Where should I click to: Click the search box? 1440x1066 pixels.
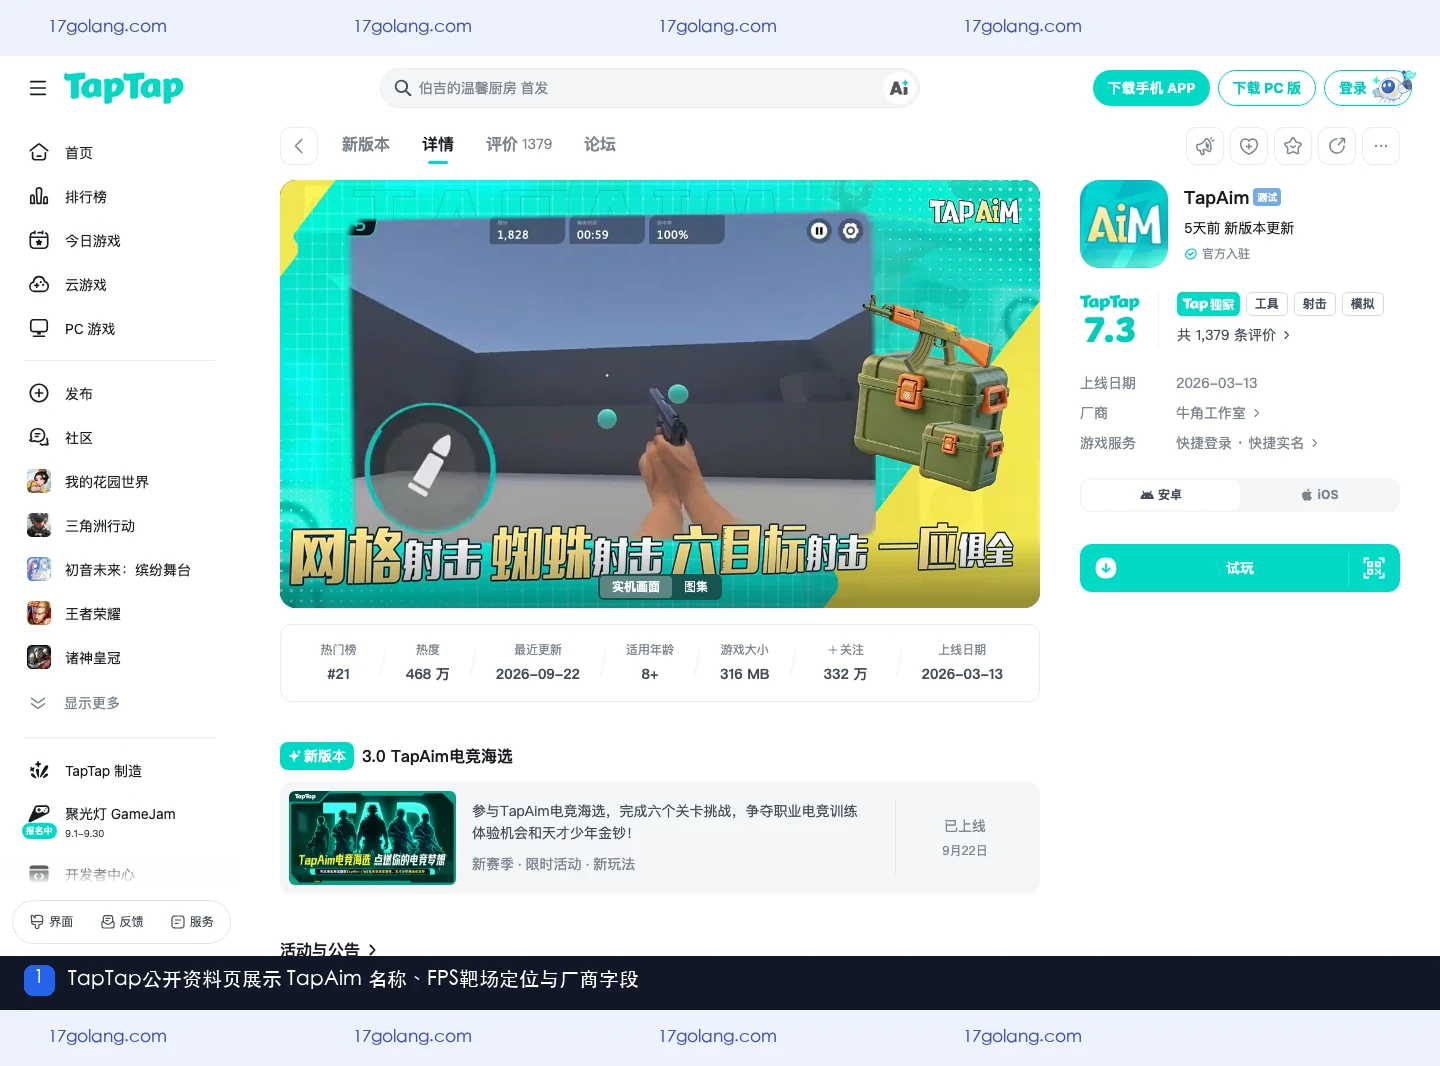point(649,88)
